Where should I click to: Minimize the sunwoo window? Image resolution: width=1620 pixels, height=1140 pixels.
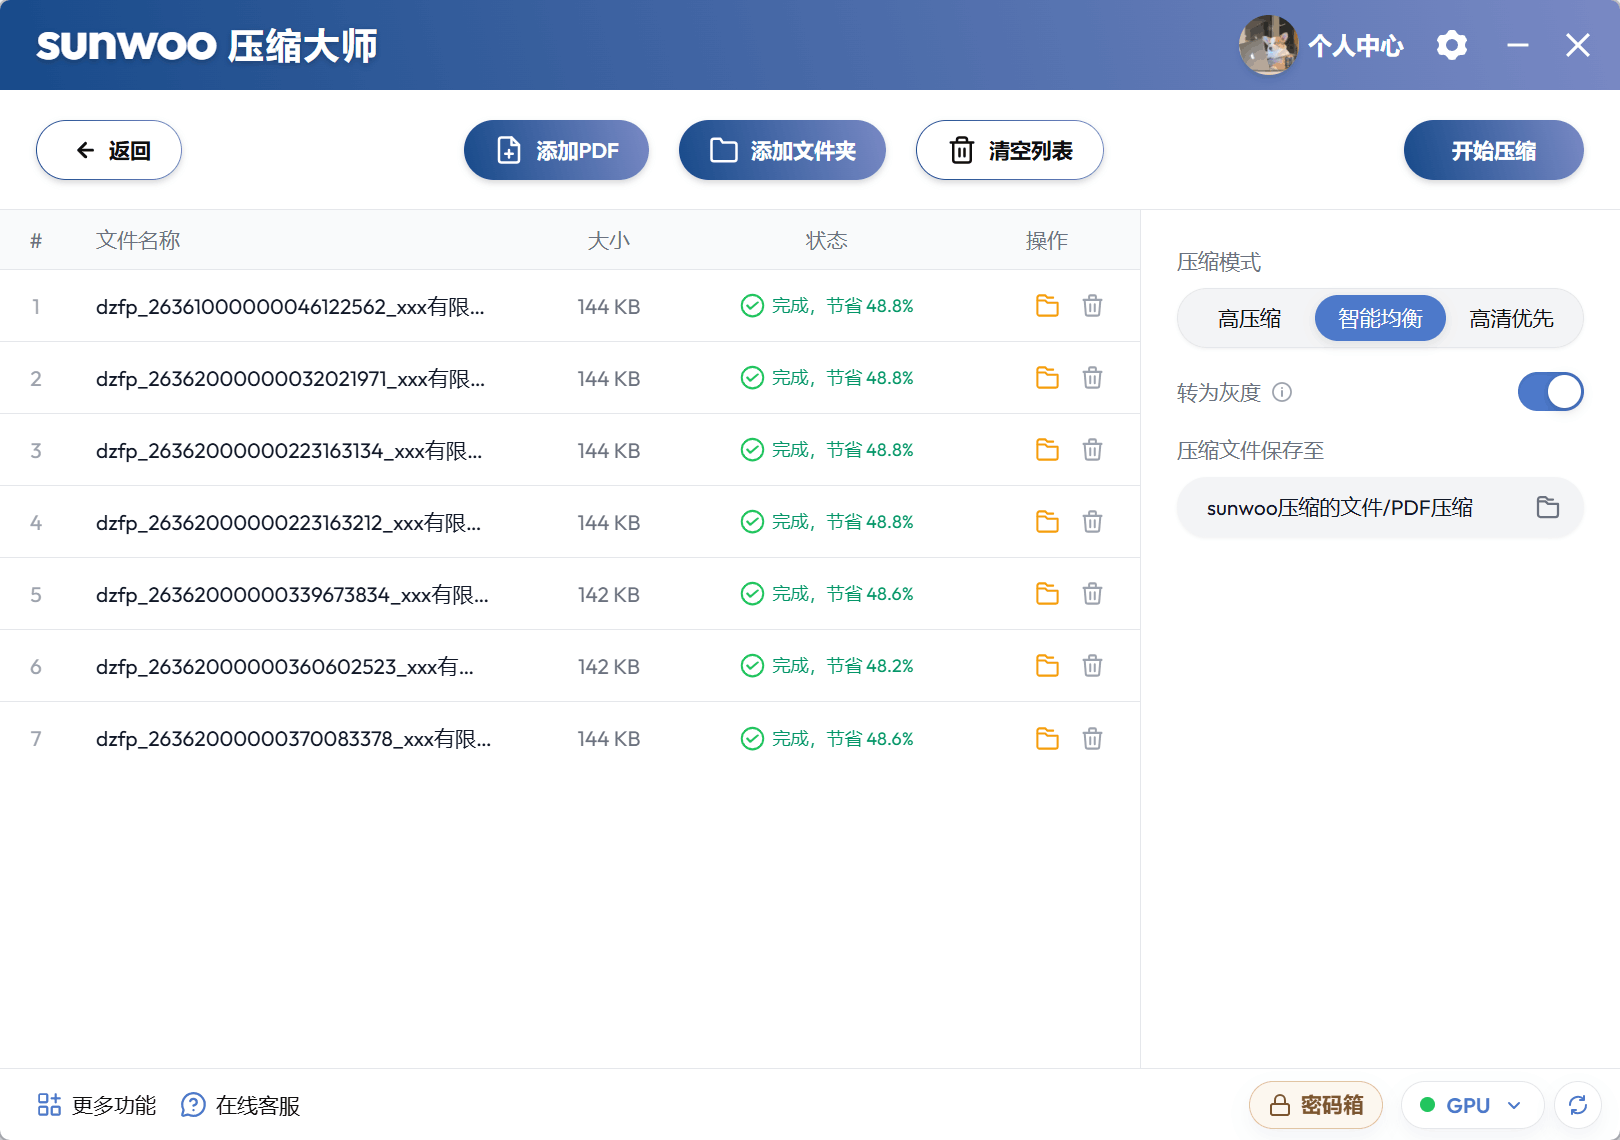tap(1518, 45)
